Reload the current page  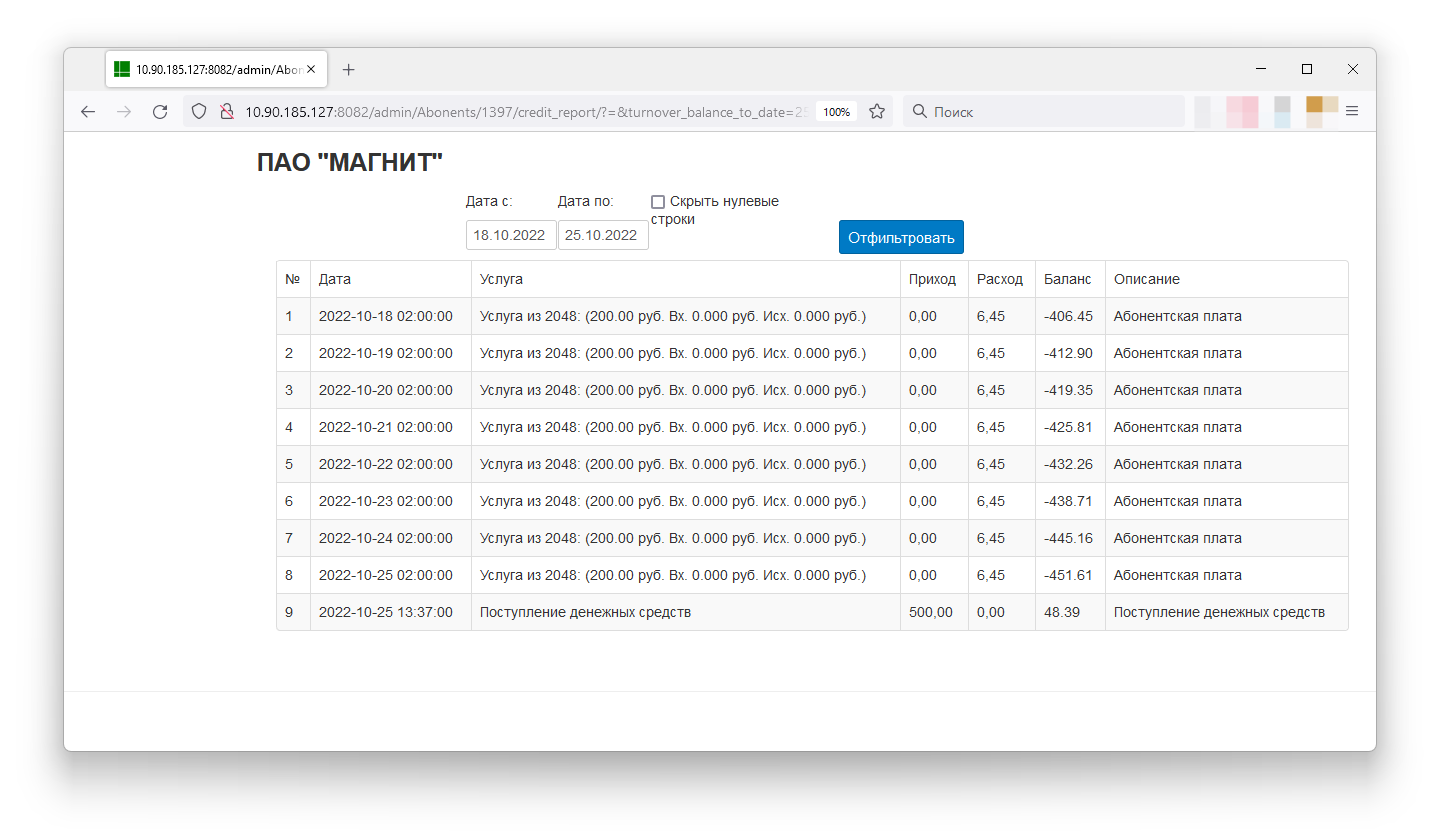pyautogui.click(x=160, y=112)
